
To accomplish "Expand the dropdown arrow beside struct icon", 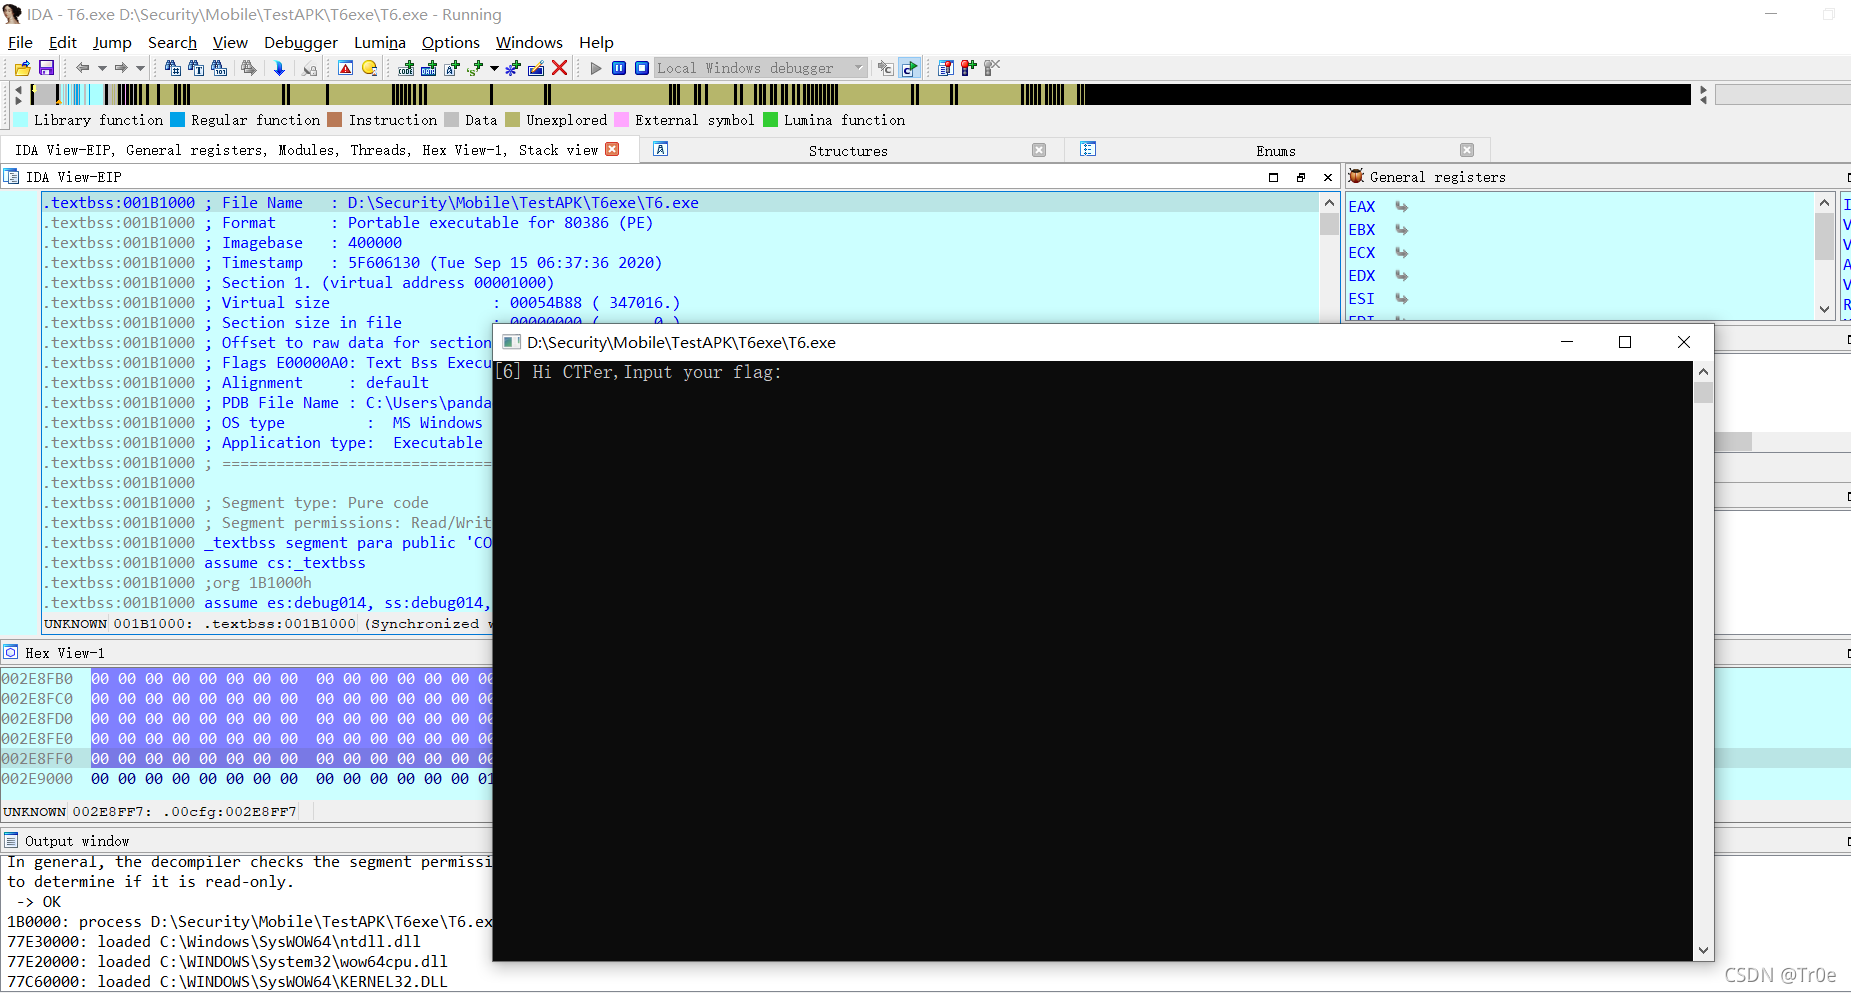I will [x=494, y=68].
